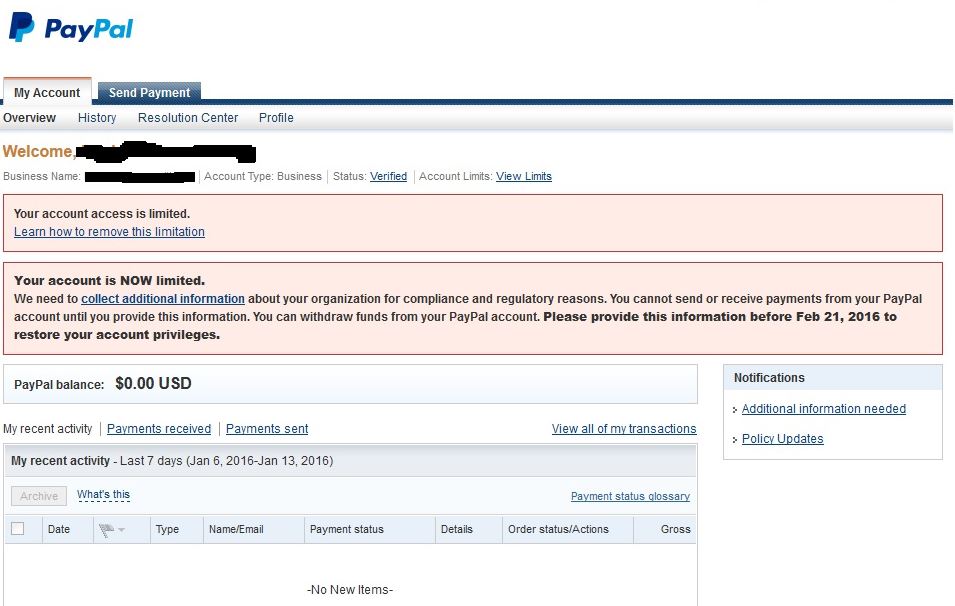955x606 pixels.
Task: Click the Name/Email column header
Action: [236, 529]
